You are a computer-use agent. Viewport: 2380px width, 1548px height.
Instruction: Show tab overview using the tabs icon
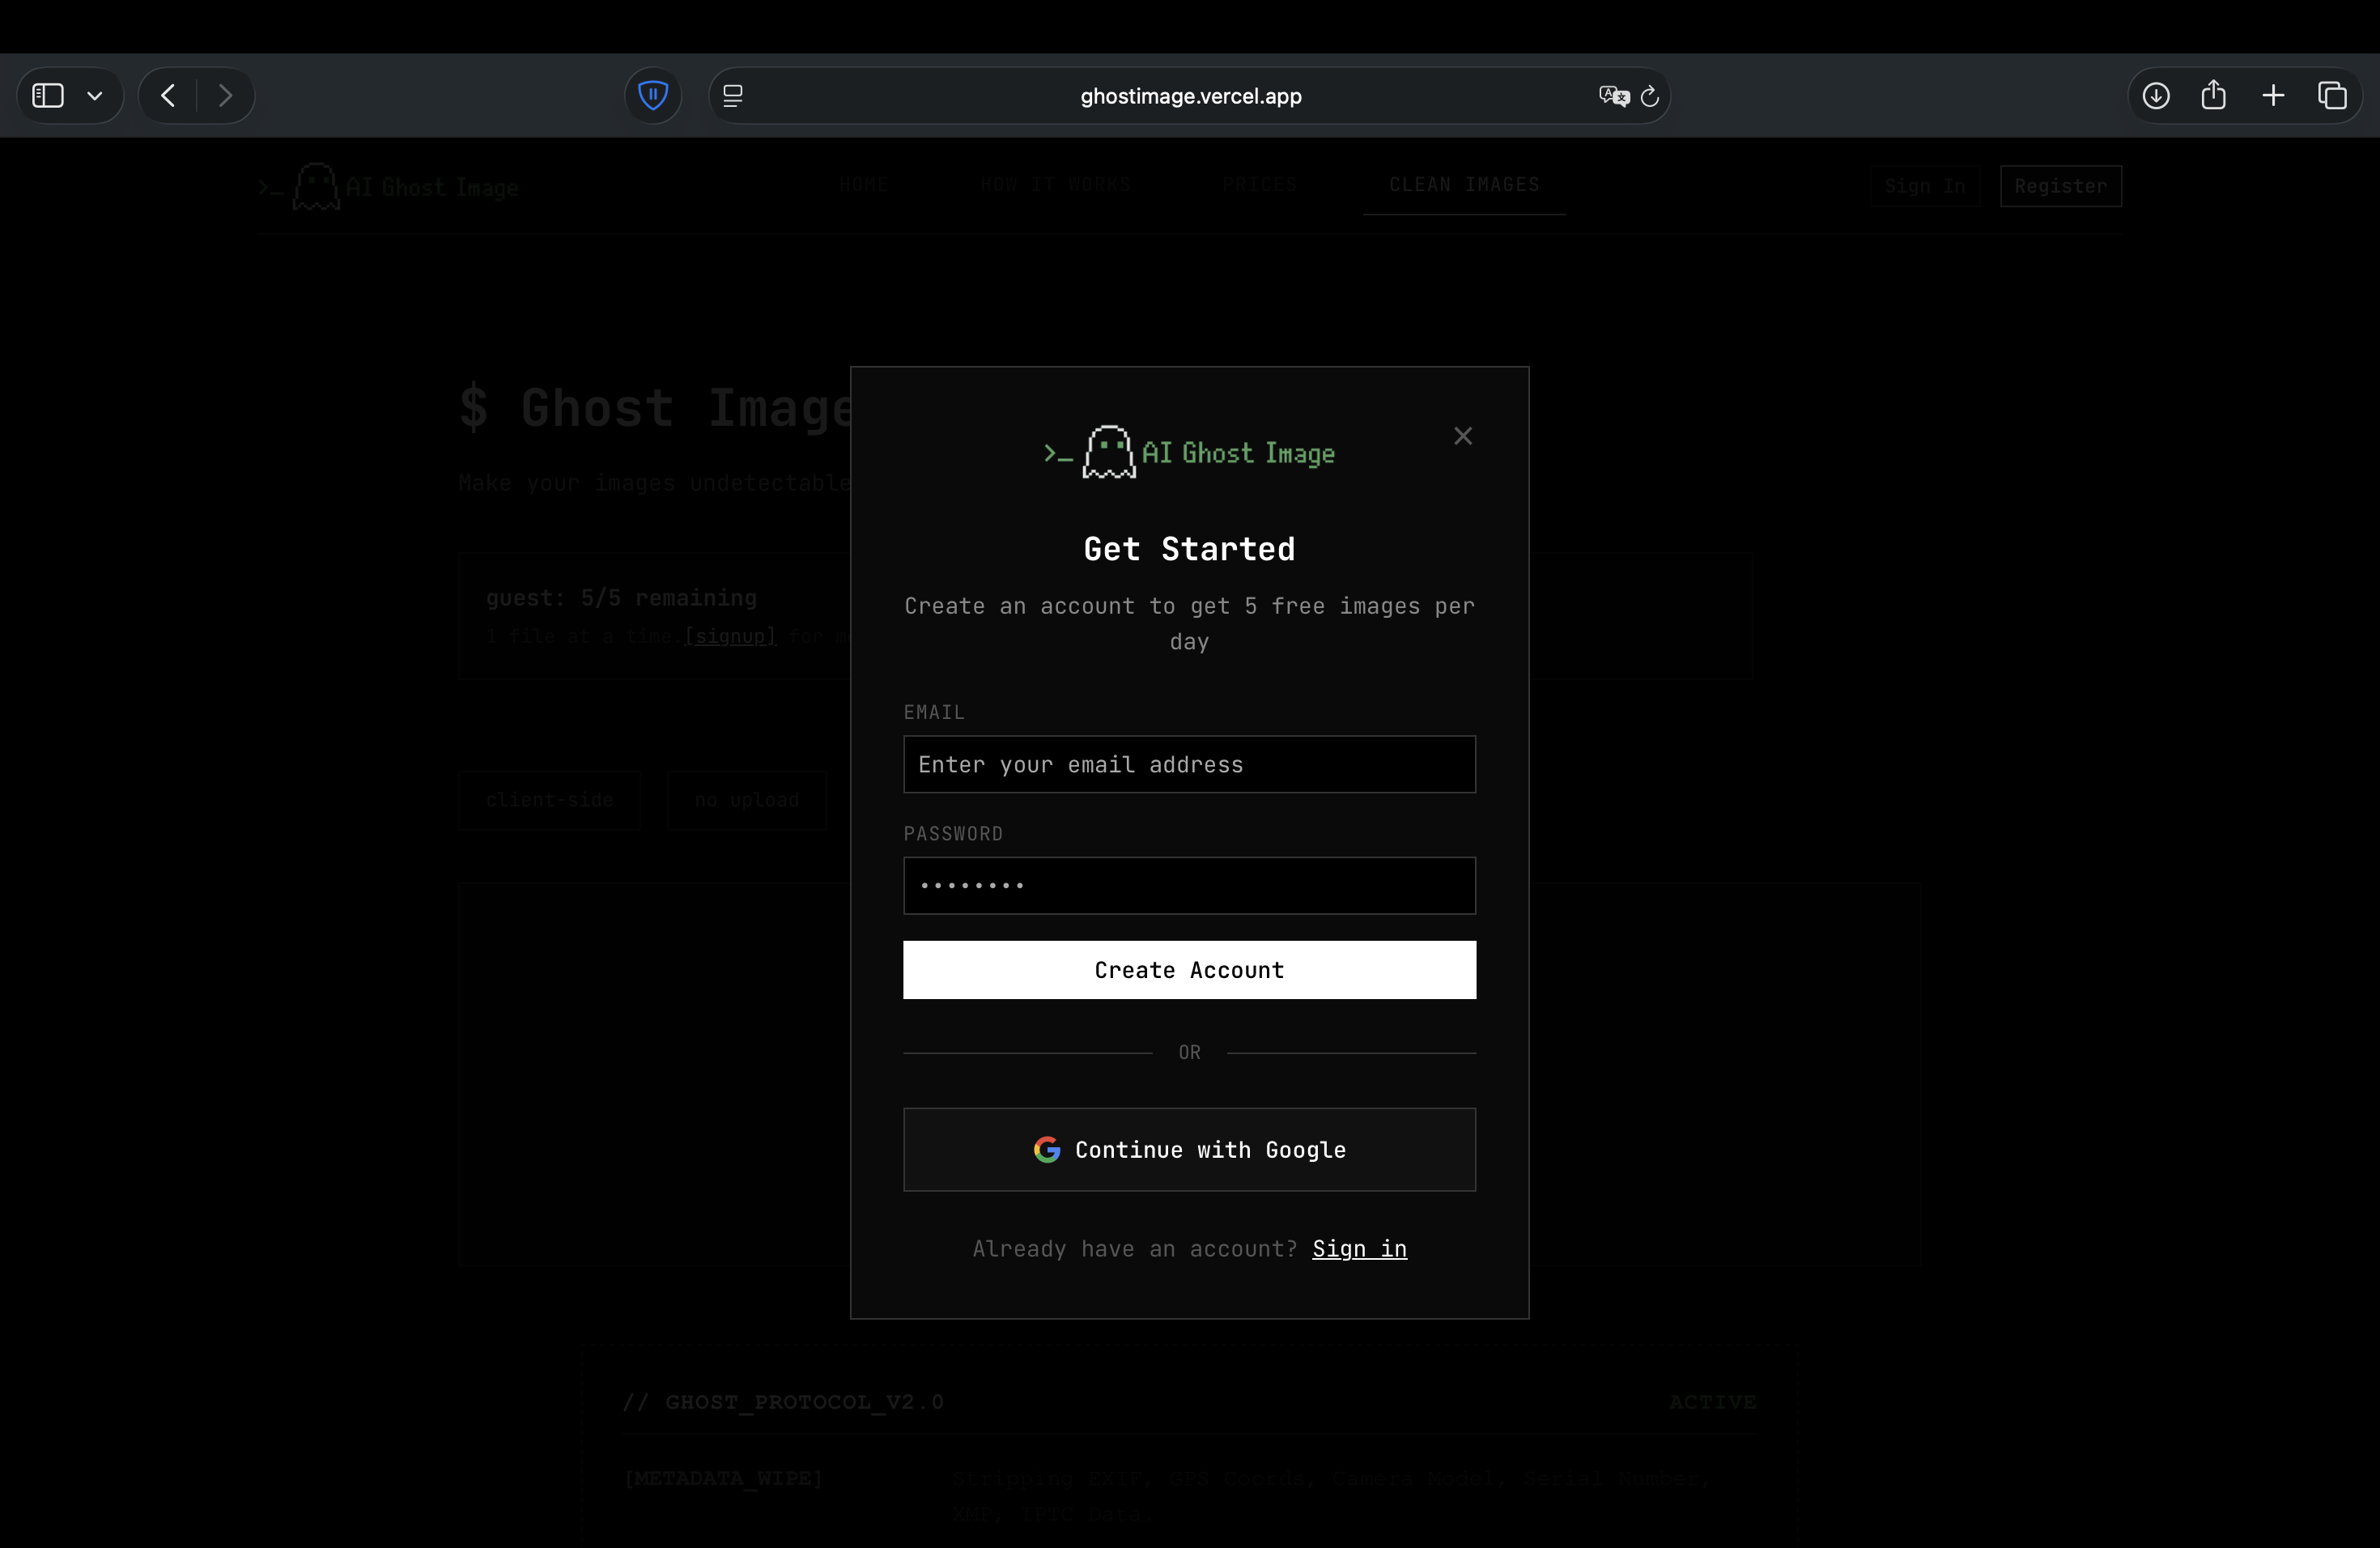pyautogui.click(x=2333, y=95)
